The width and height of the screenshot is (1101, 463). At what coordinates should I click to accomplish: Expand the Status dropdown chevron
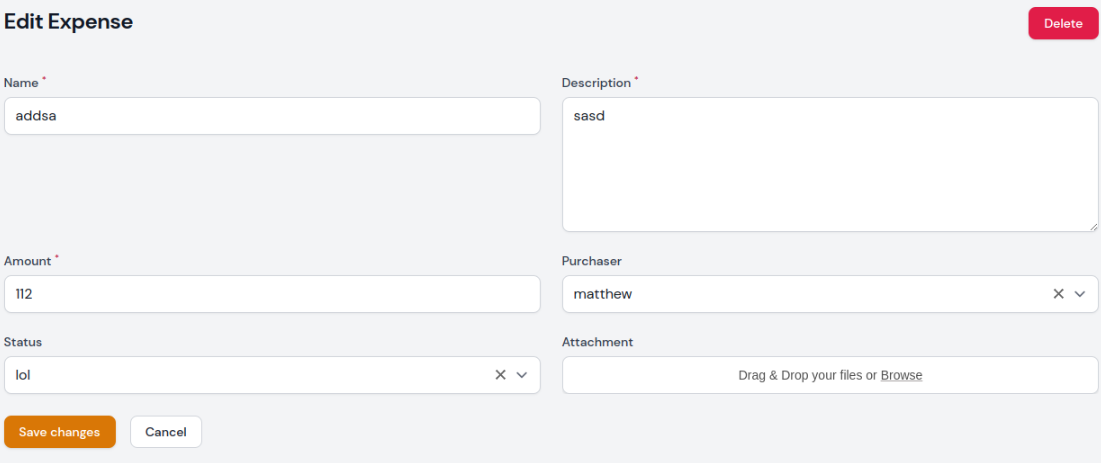point(522,375)
